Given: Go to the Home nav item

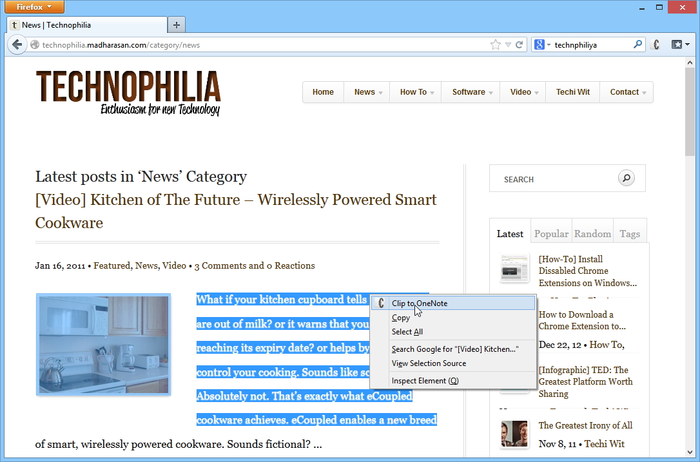Looking at the screenshot, I should point(323,92).
